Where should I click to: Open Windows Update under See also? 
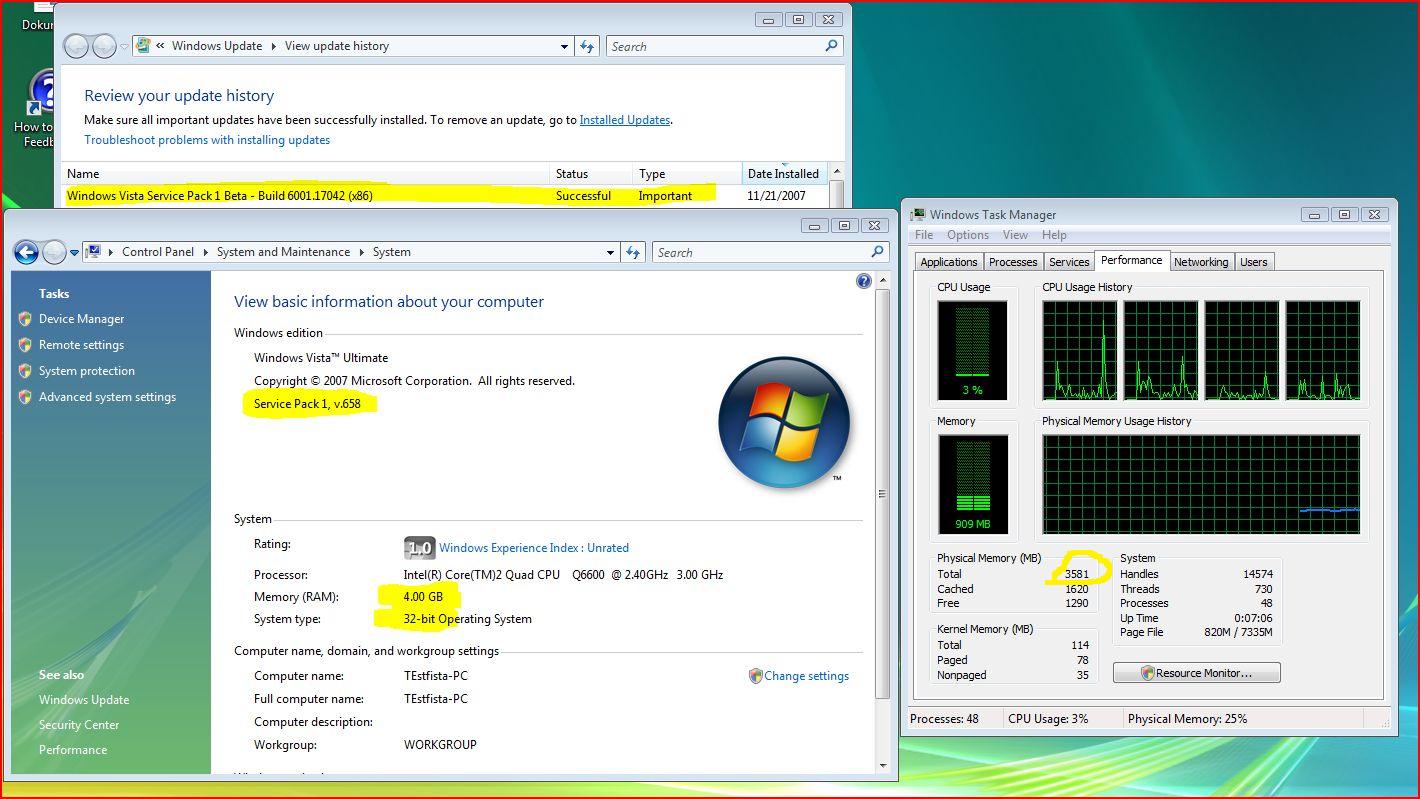coord(84,700)
